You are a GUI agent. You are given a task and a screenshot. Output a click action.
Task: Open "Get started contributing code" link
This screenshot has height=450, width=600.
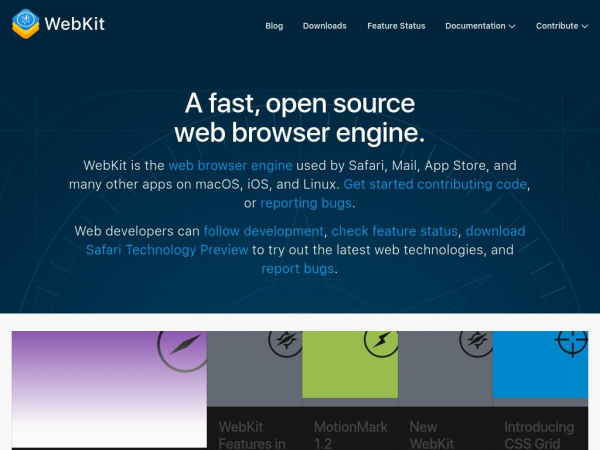(x=435, y=184)
